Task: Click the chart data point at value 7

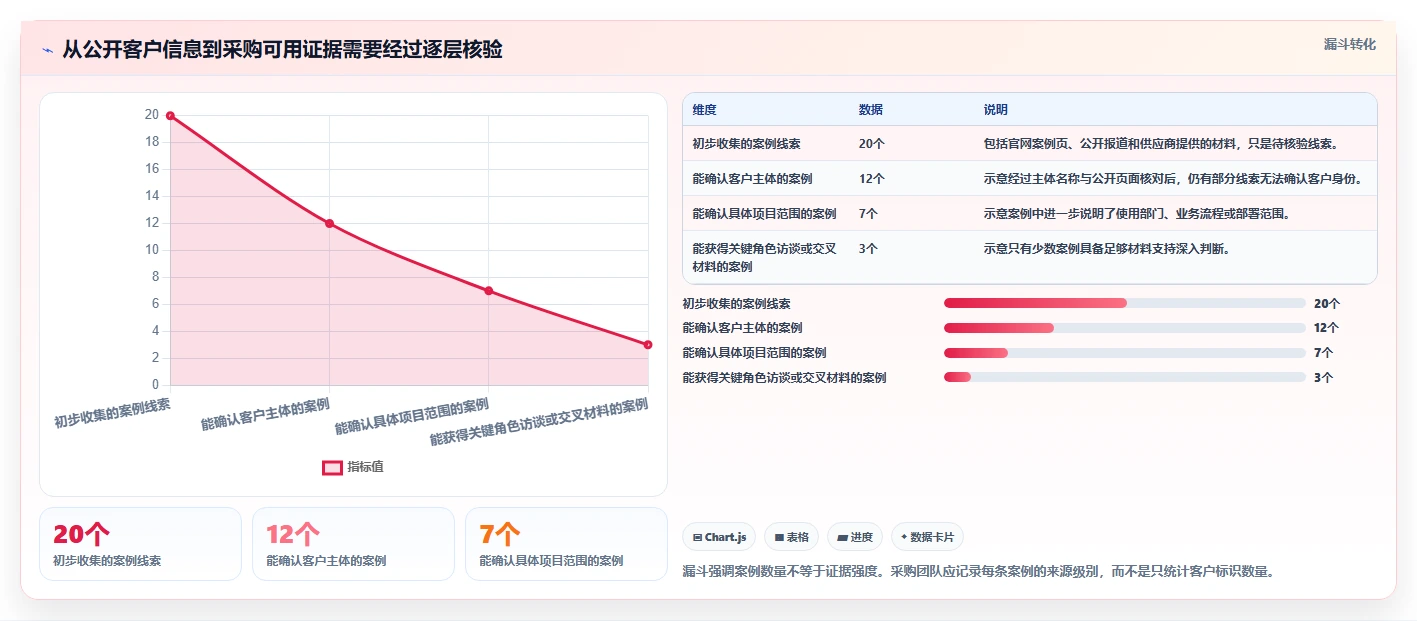Action: click(x=488, y=291)
